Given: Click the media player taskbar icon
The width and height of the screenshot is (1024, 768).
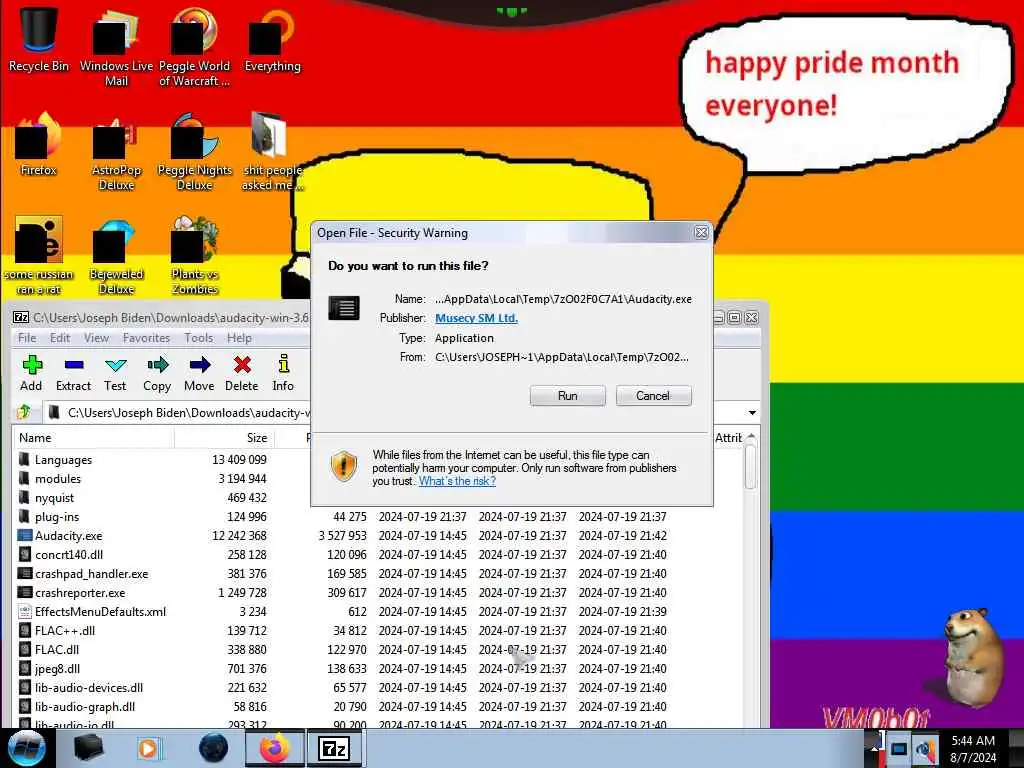Looking at the screenshot, I should tap(149, 748).
